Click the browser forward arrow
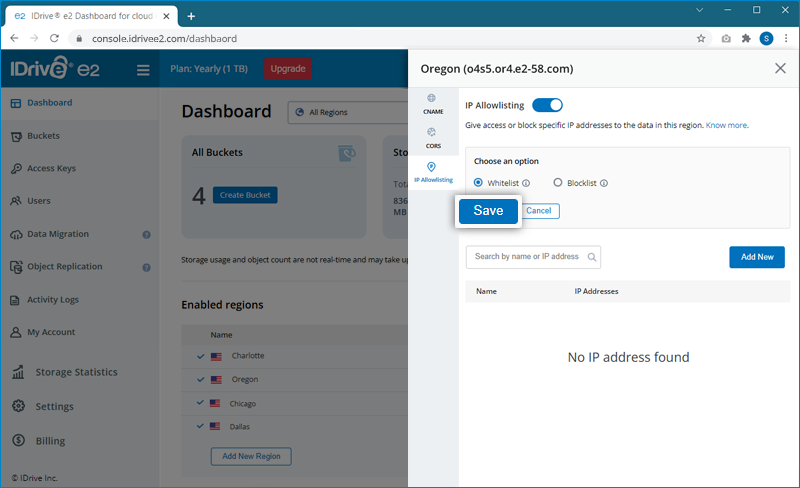Image resolution: width=800 pixels, height=488 pixels. (x=34, y=38)
